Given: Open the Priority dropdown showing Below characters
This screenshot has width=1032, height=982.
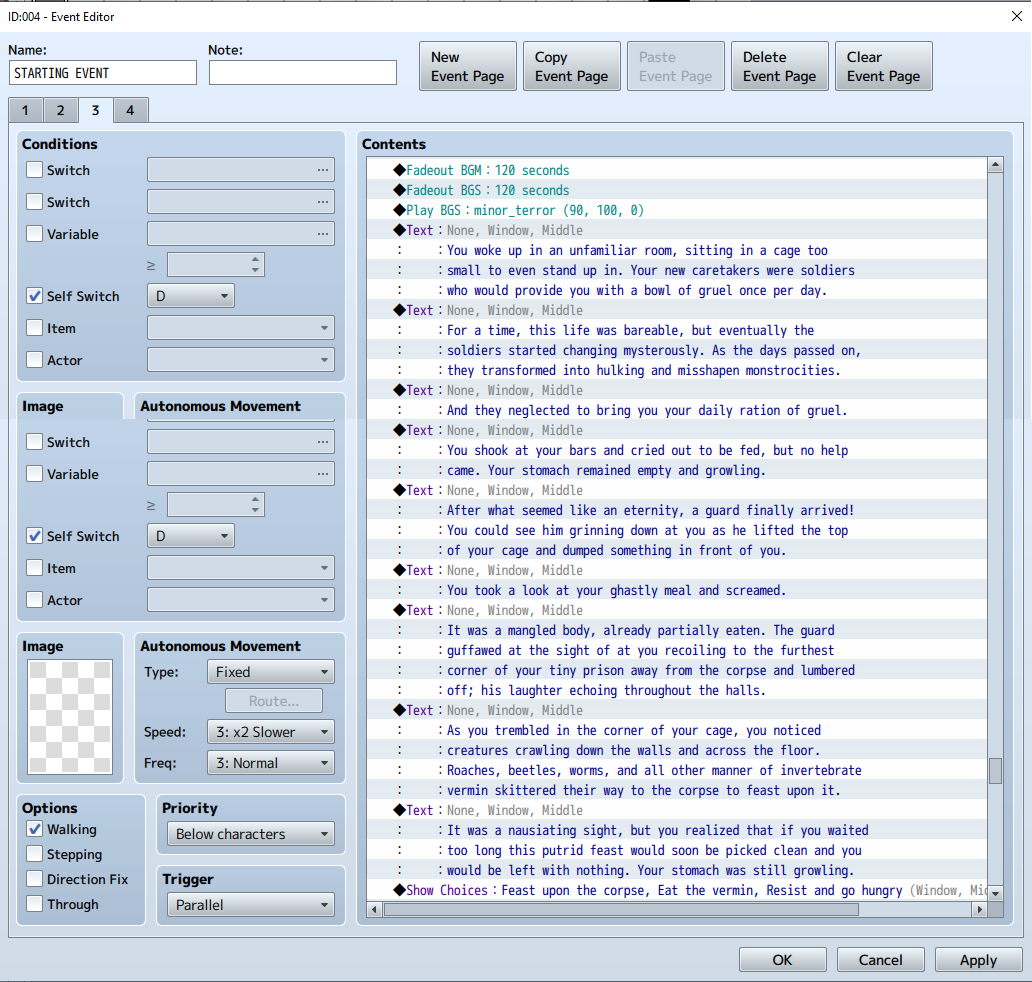Looking at the screenshot, I should 251,834.
